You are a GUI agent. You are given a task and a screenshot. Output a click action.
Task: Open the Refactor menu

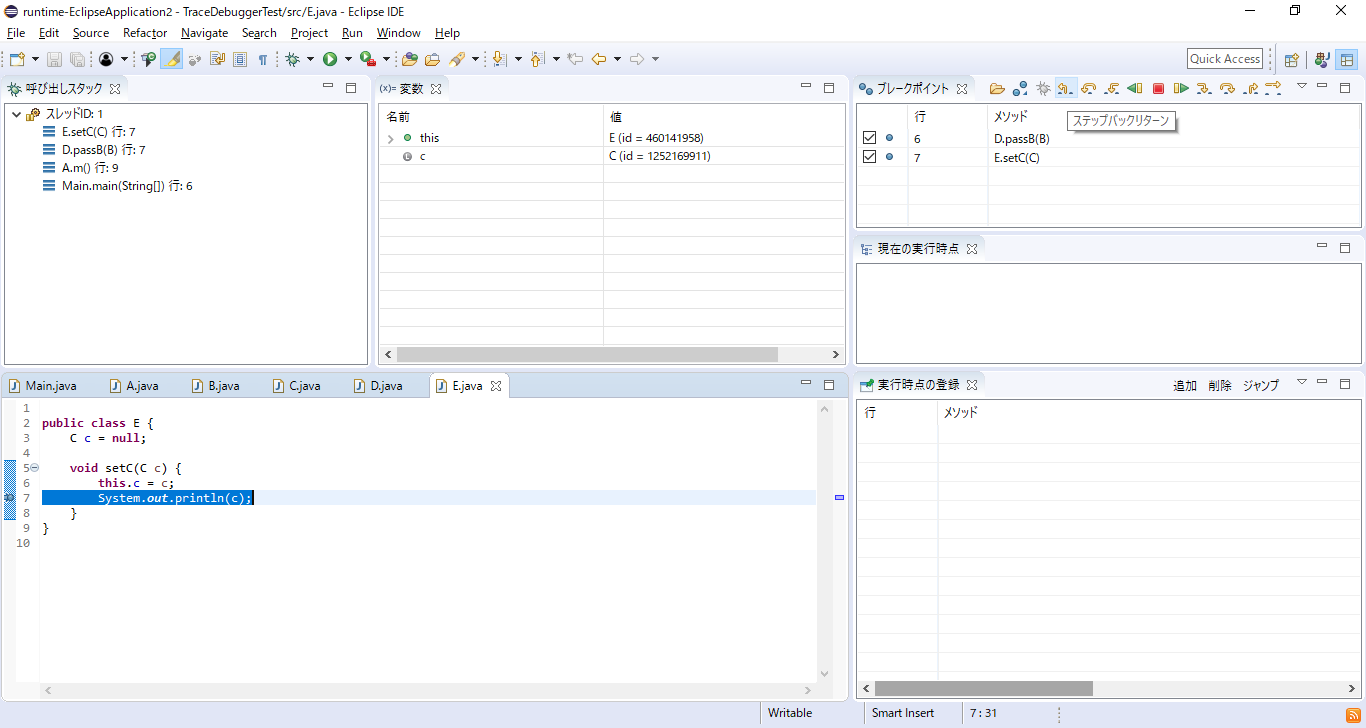145,33
